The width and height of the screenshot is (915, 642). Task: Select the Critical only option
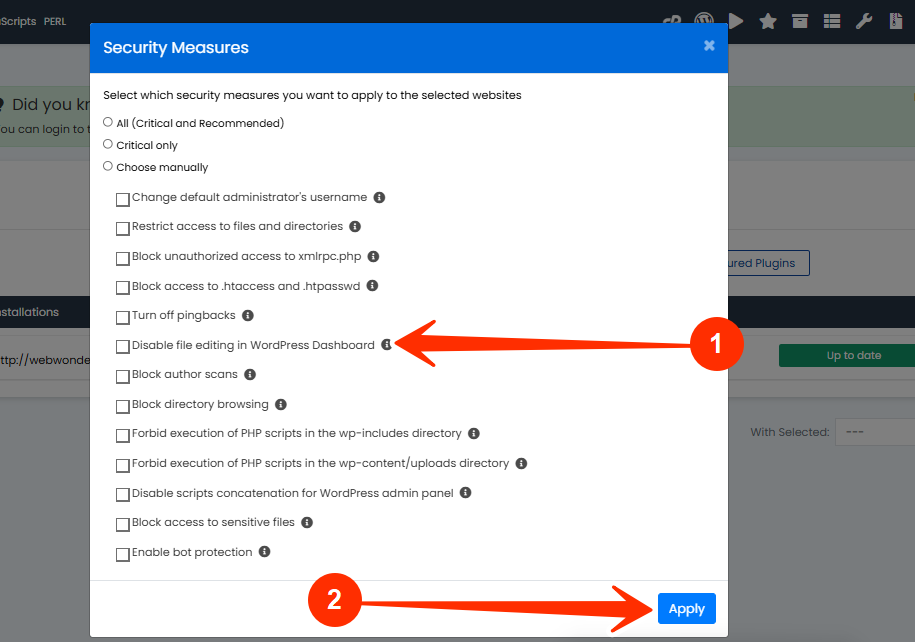[107, 144]
